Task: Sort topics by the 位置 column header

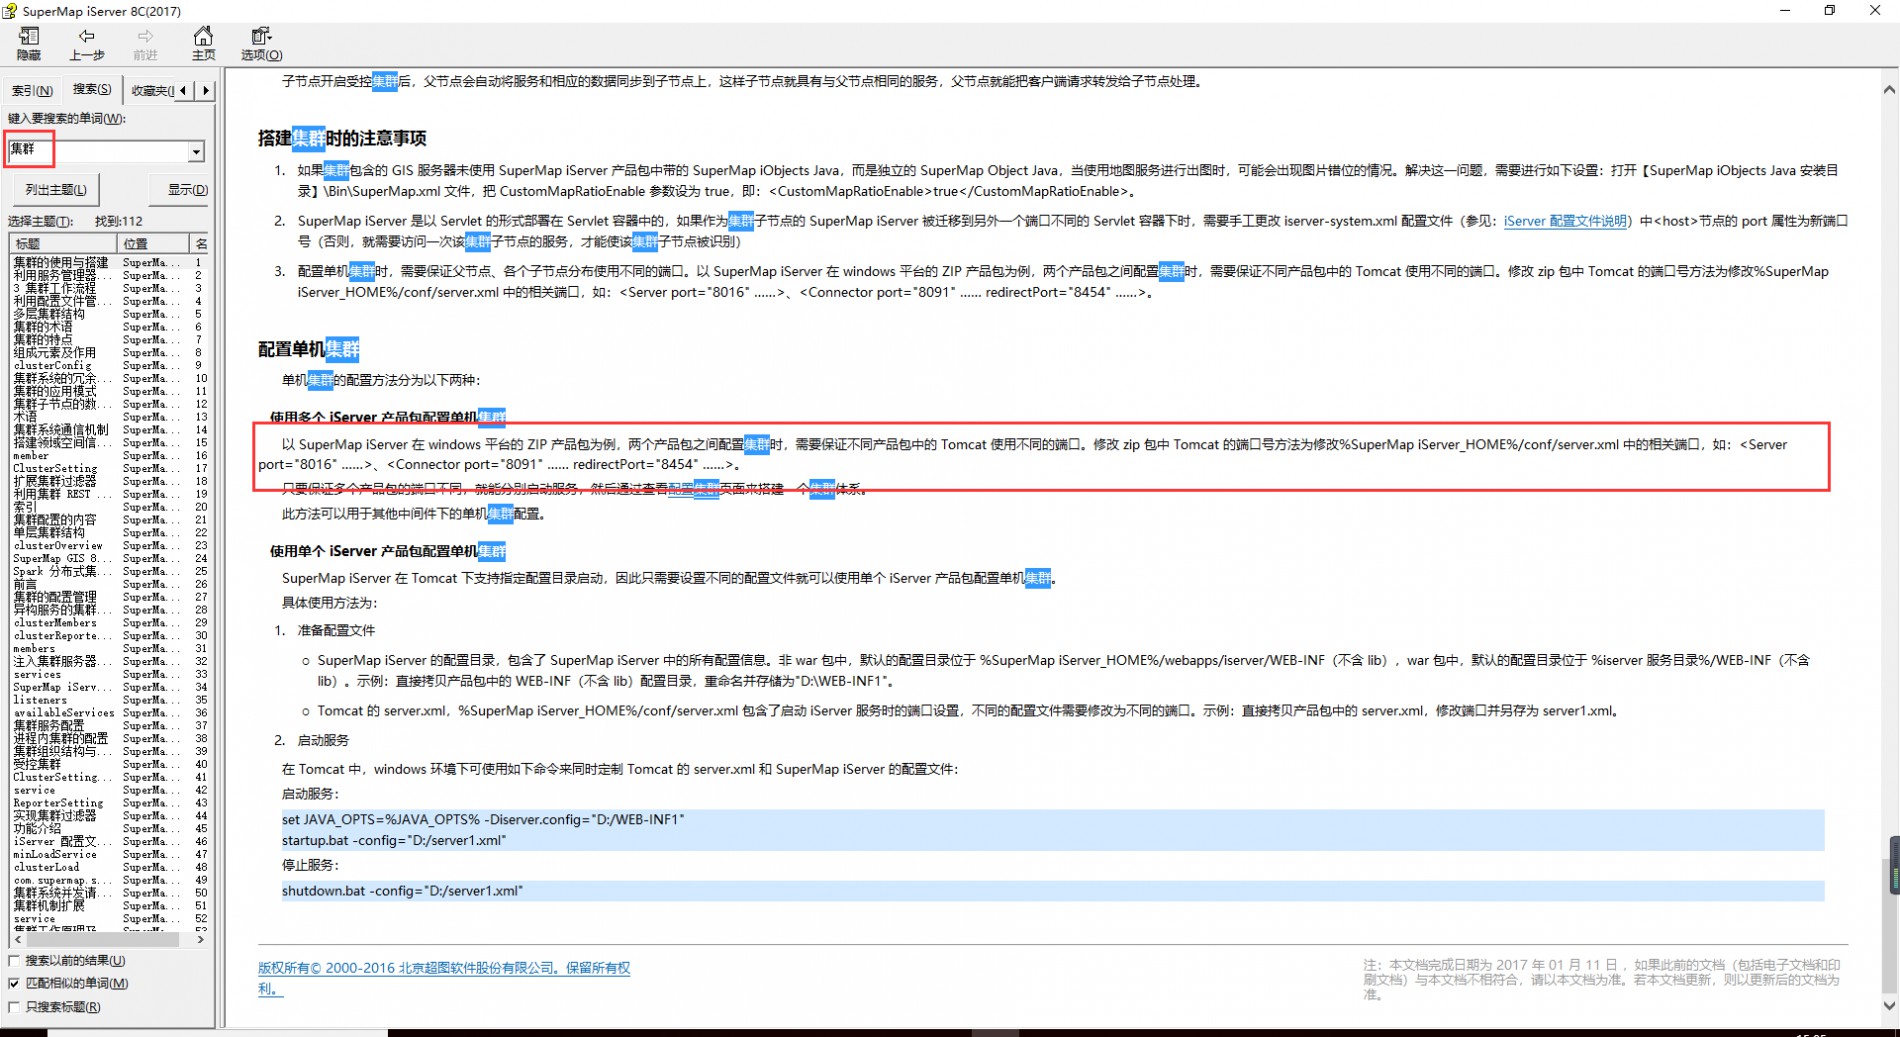Action: coord(152,243)
